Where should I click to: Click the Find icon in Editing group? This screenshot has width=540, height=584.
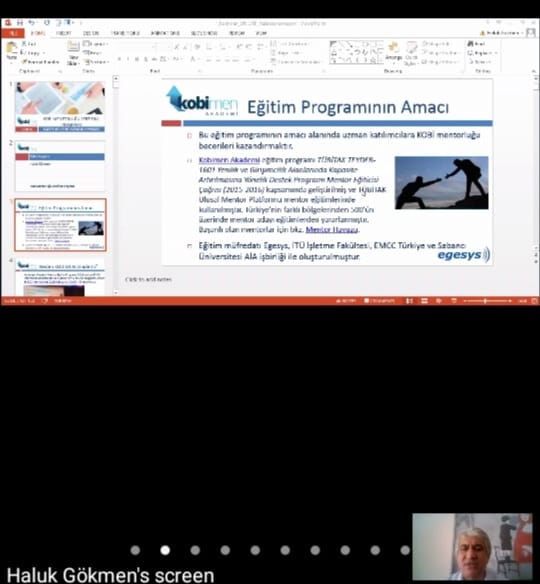(x=477, y=44)
